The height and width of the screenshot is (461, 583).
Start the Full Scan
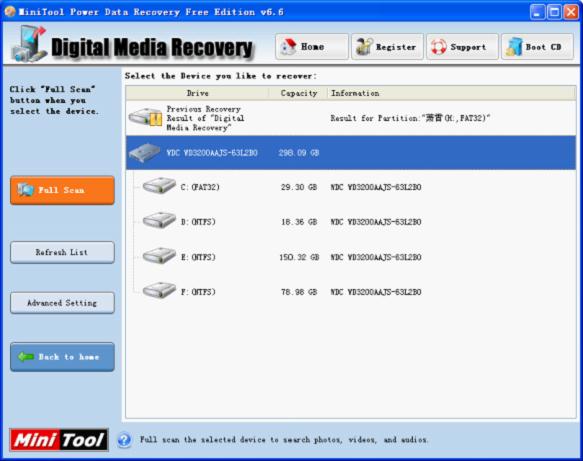[x=62, y=190]
